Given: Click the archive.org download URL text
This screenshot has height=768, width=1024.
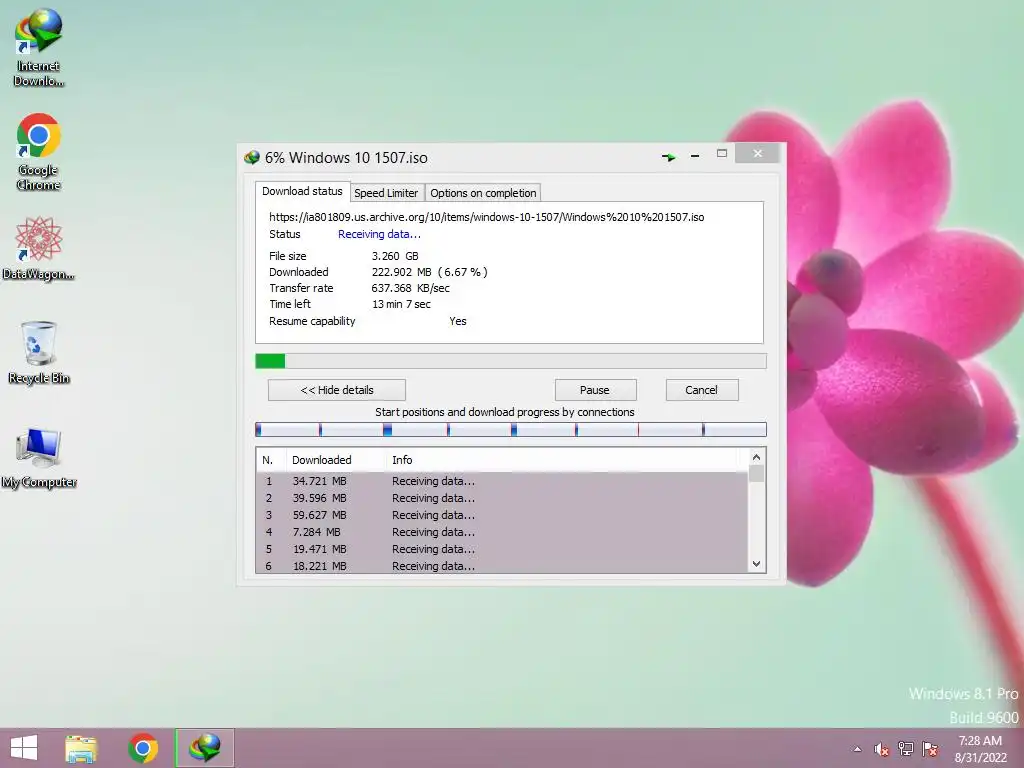Looking at the screenshot, I should point(487,217).
